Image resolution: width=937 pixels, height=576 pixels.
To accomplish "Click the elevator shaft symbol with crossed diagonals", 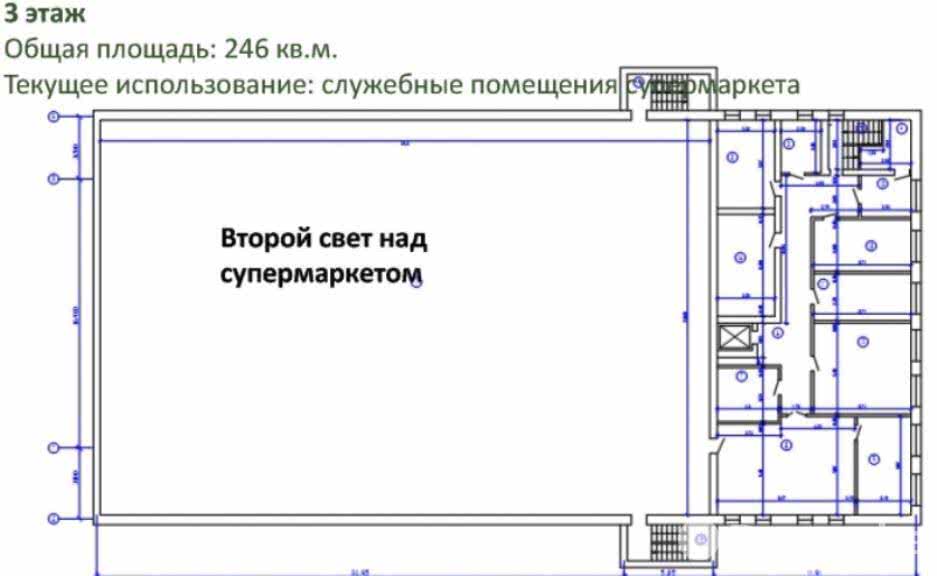I will (735, 336).
